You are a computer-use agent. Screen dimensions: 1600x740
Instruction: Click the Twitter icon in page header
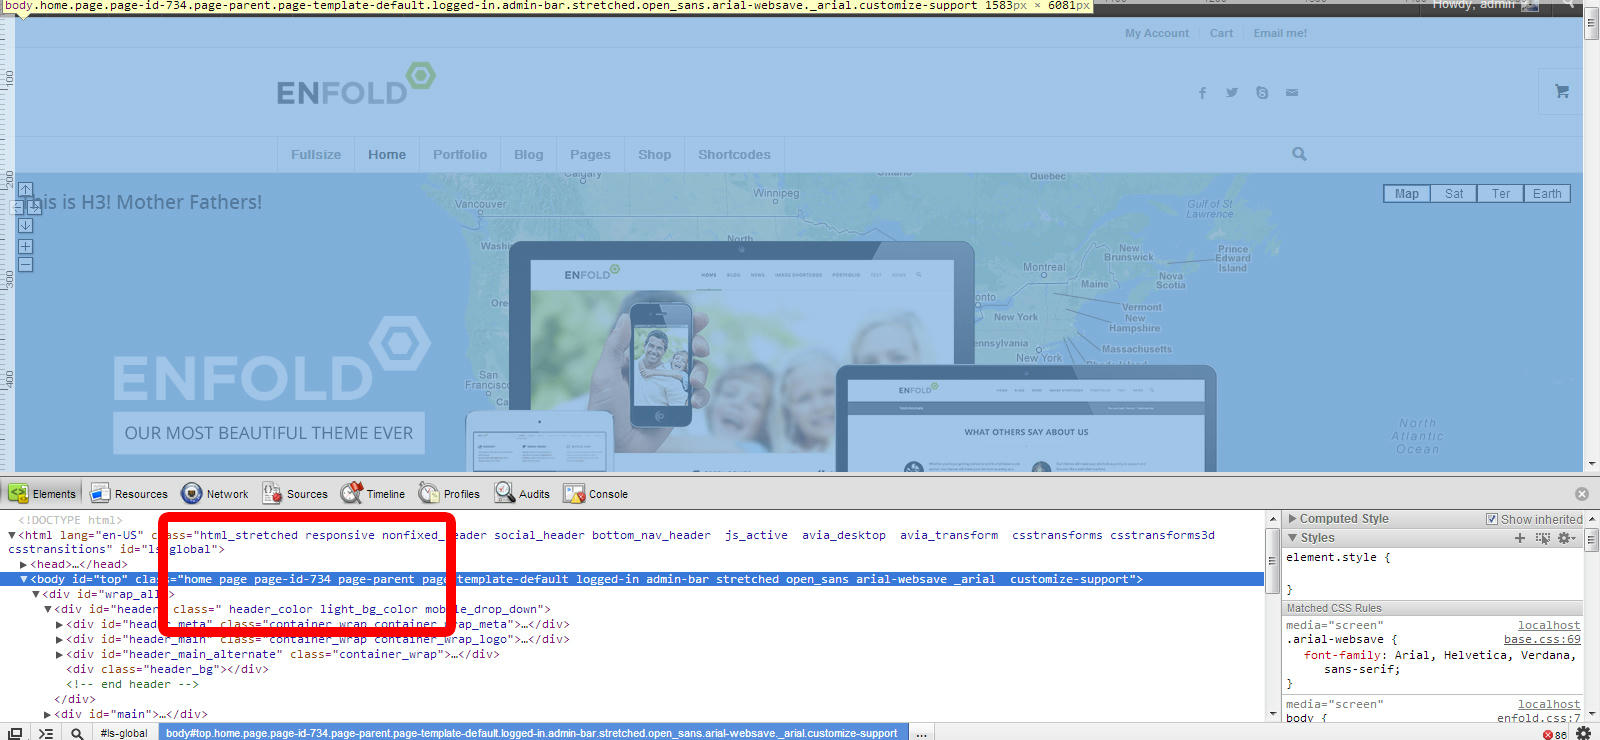click(1232, 93)
